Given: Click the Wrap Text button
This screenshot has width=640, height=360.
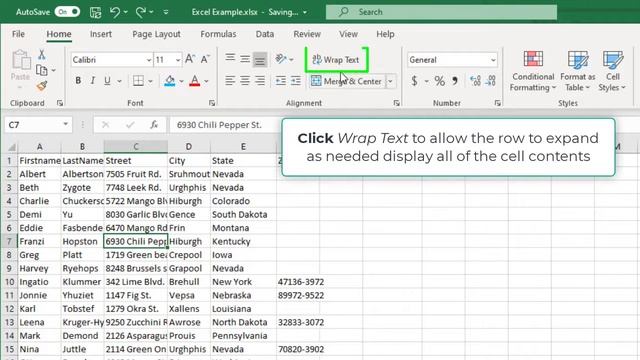Looking at the screenshot, I should click(x=336, y=60).
